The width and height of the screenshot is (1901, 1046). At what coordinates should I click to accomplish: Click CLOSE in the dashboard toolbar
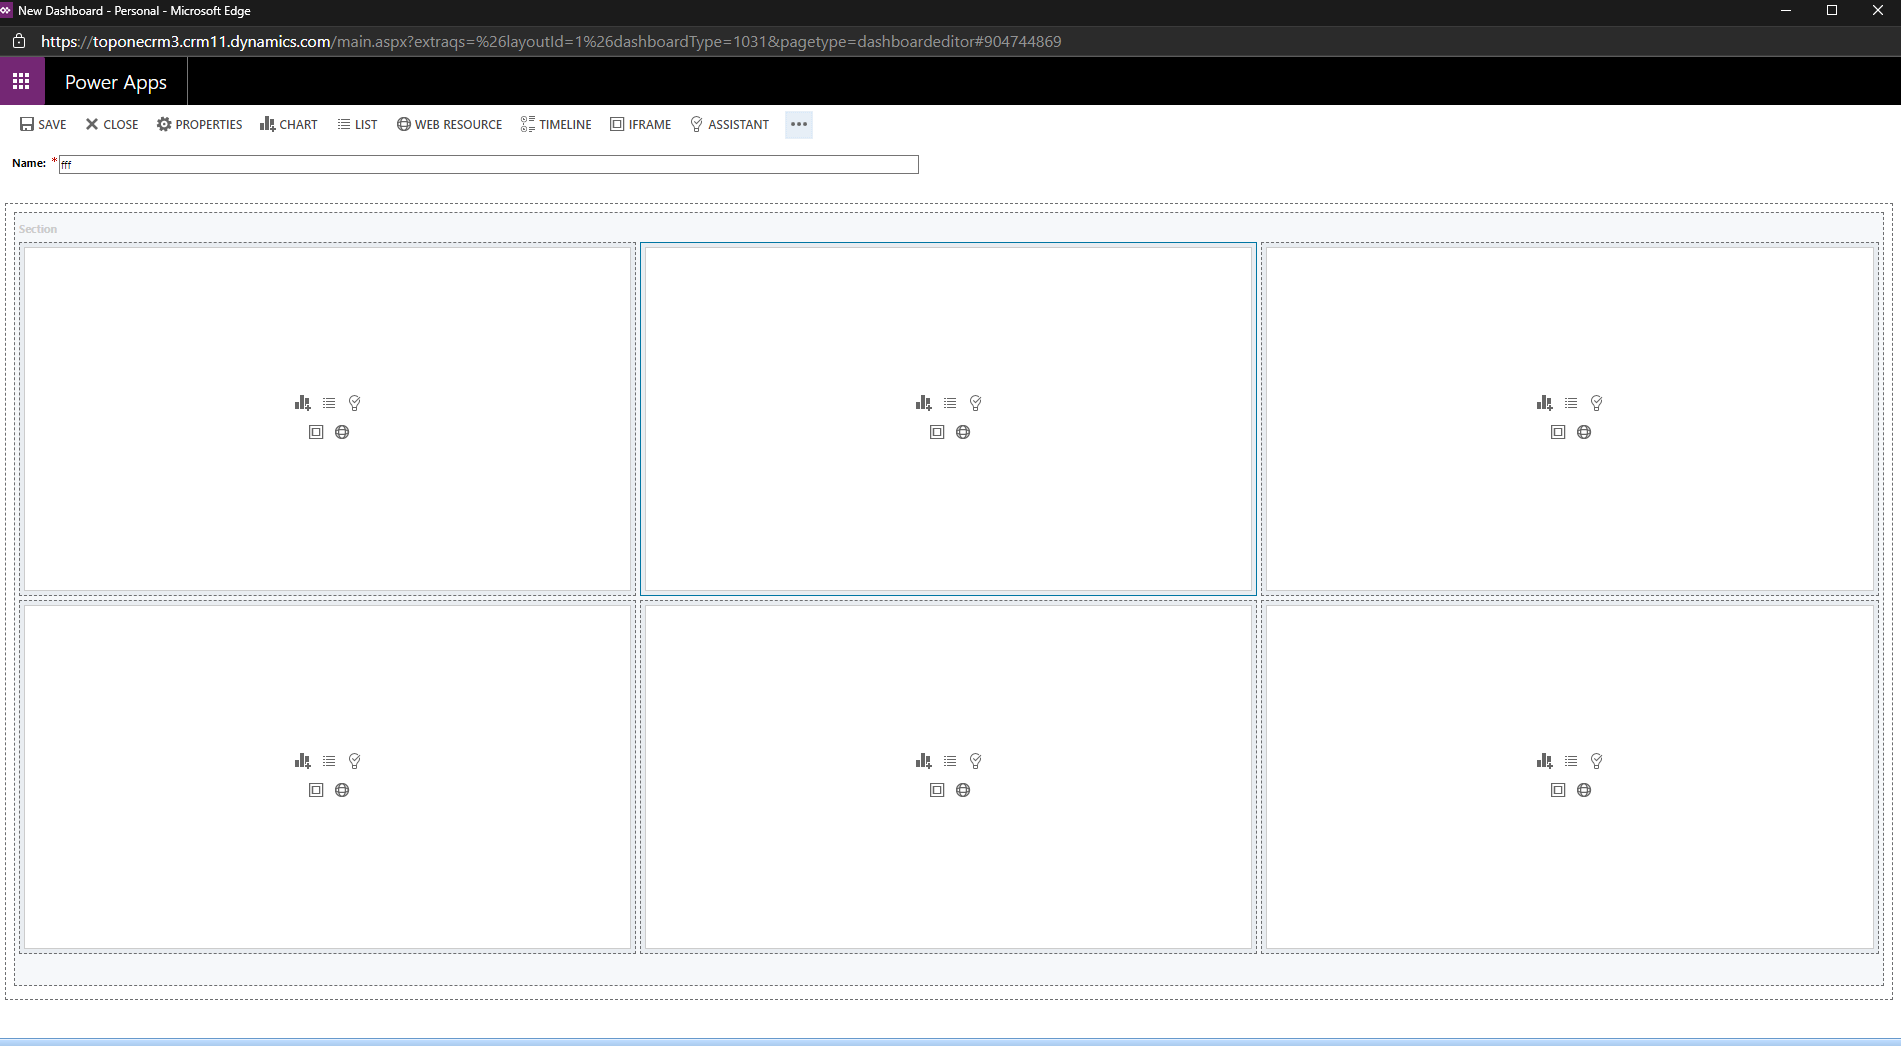click(x=112, y=124)
